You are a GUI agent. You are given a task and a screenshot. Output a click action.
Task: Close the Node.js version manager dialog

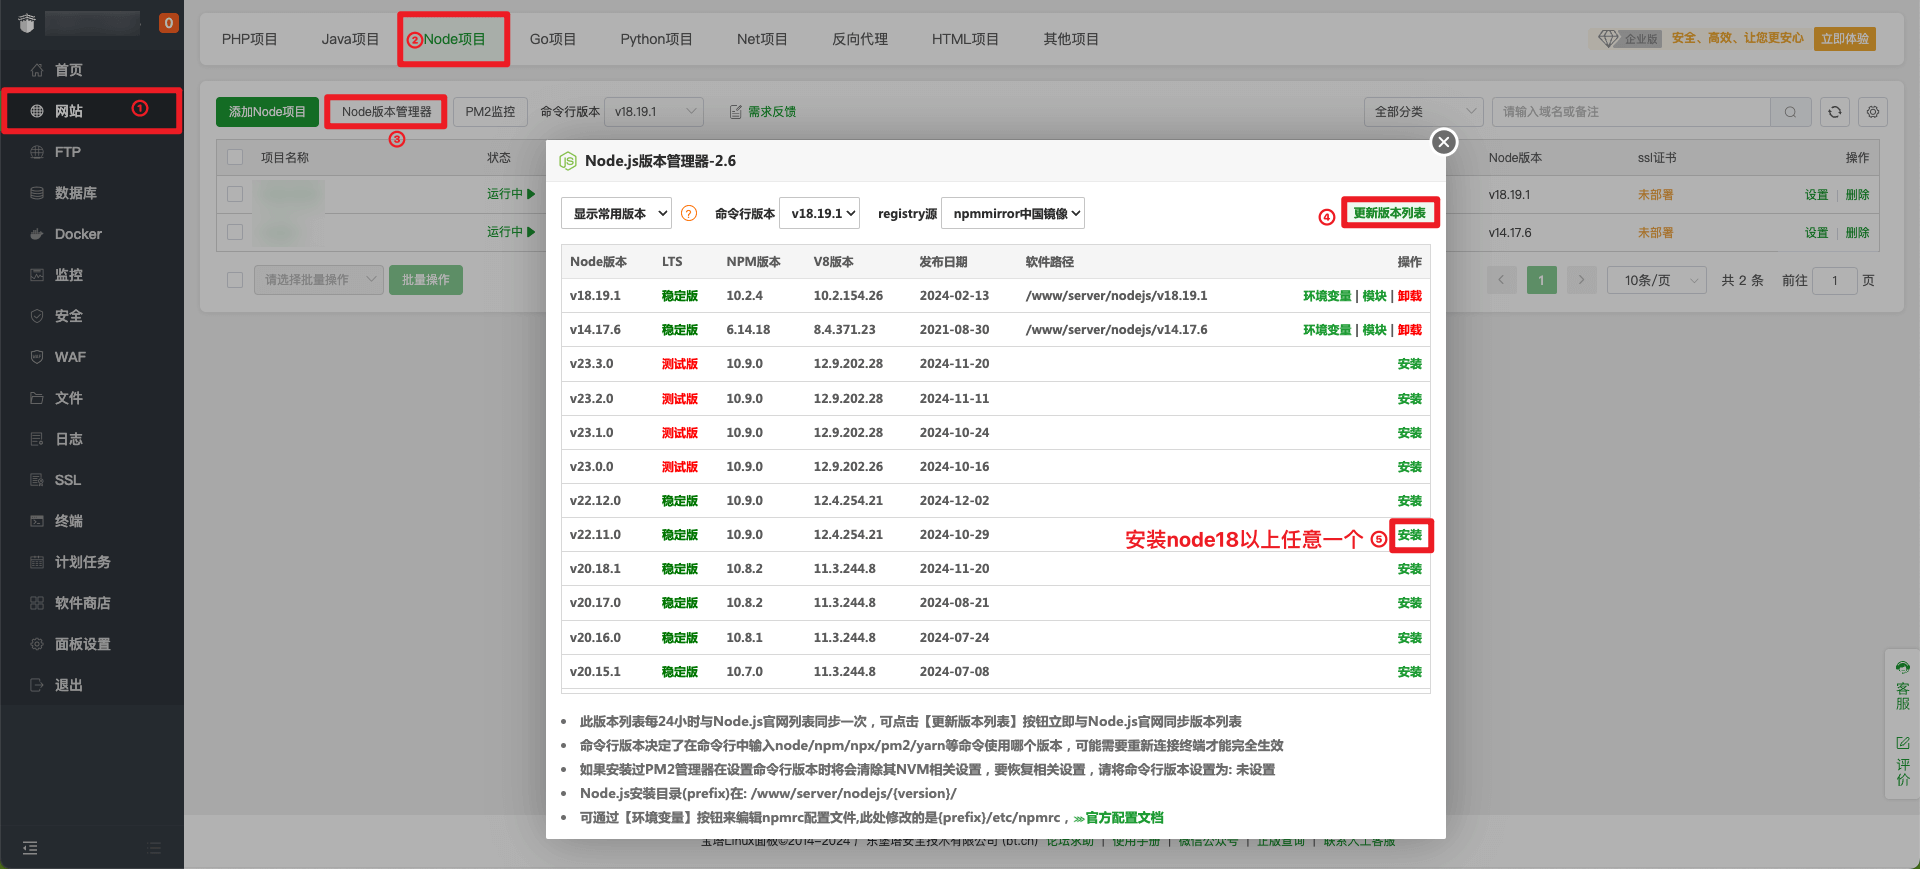(x=1443, y=142)
